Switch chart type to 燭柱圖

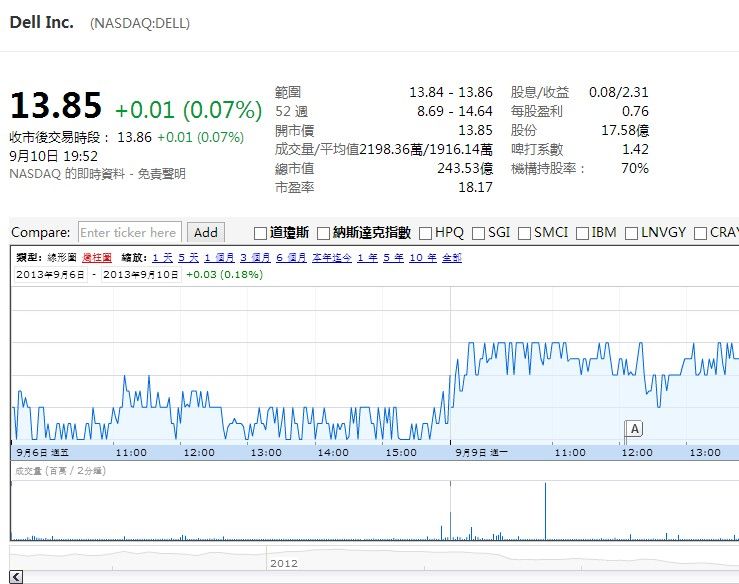(x=97, y=257)
